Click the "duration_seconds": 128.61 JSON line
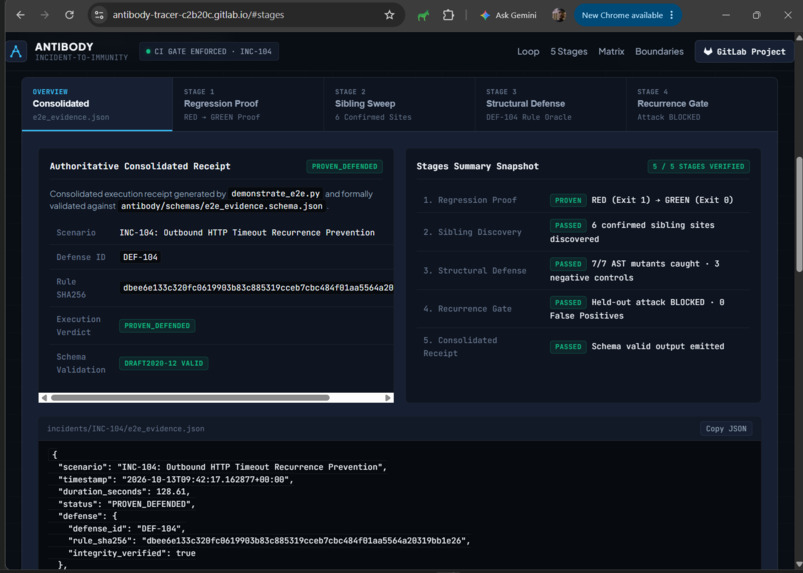The height and width of the screenshot is (573, 803). (124, 492)
